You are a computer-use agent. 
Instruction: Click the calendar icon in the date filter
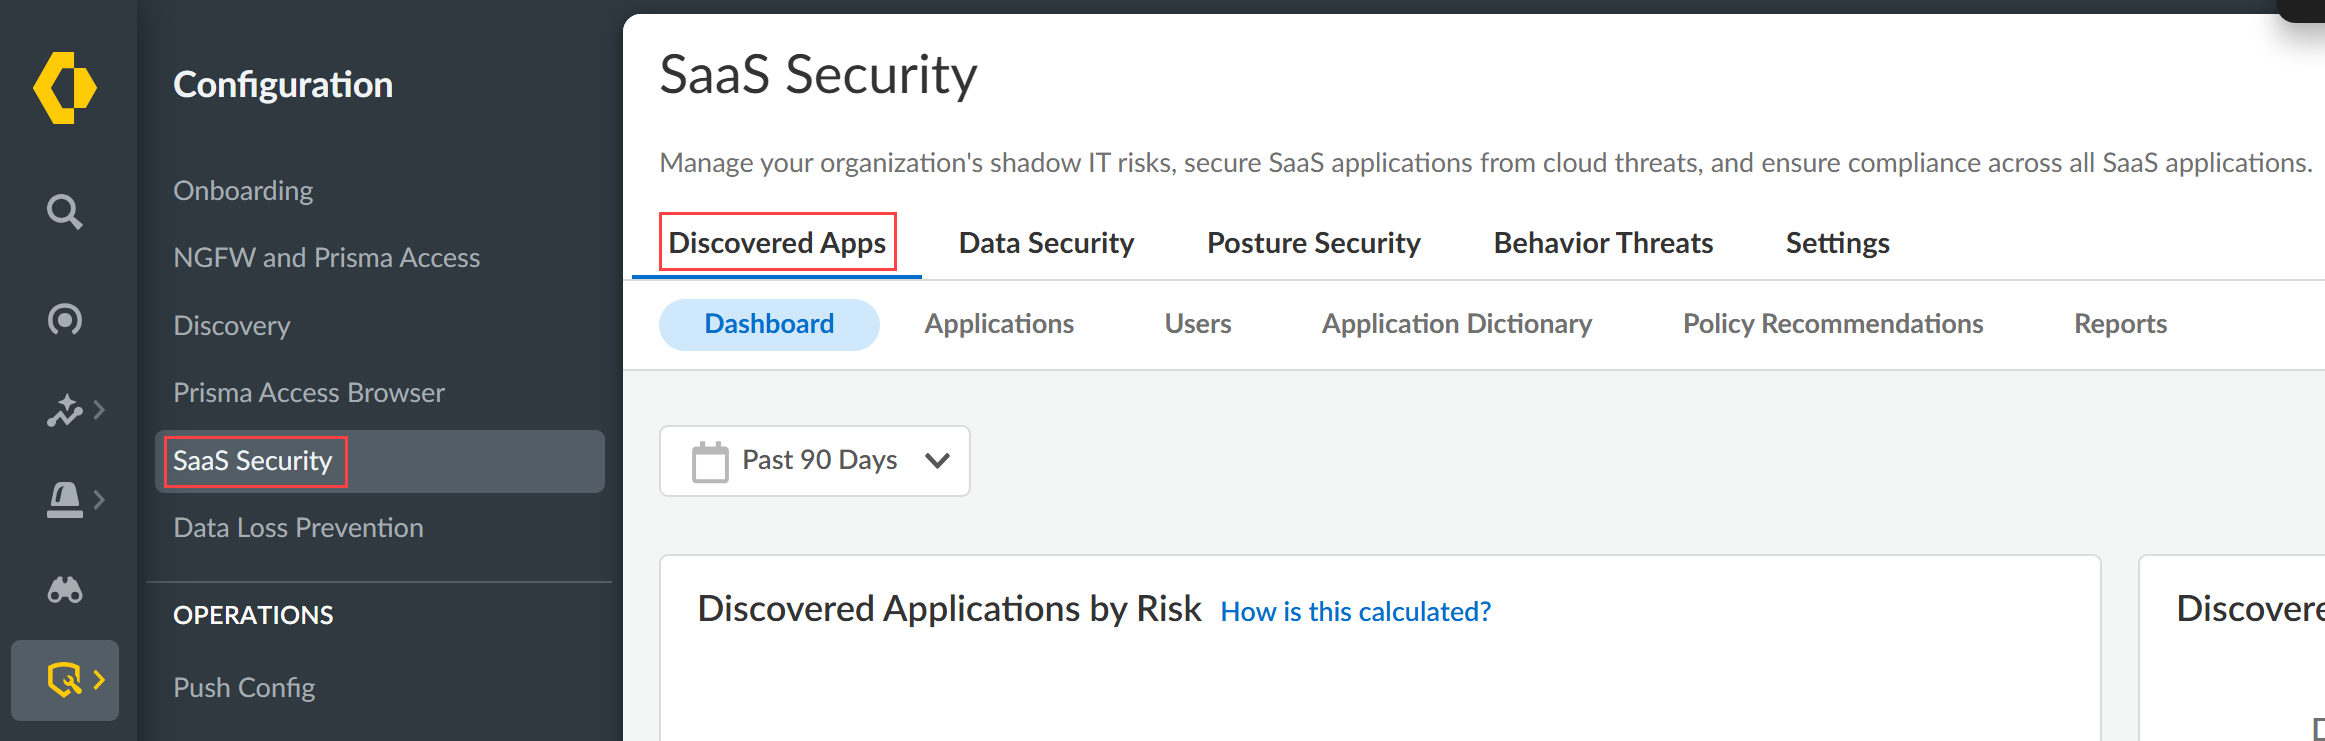(710, 461)
